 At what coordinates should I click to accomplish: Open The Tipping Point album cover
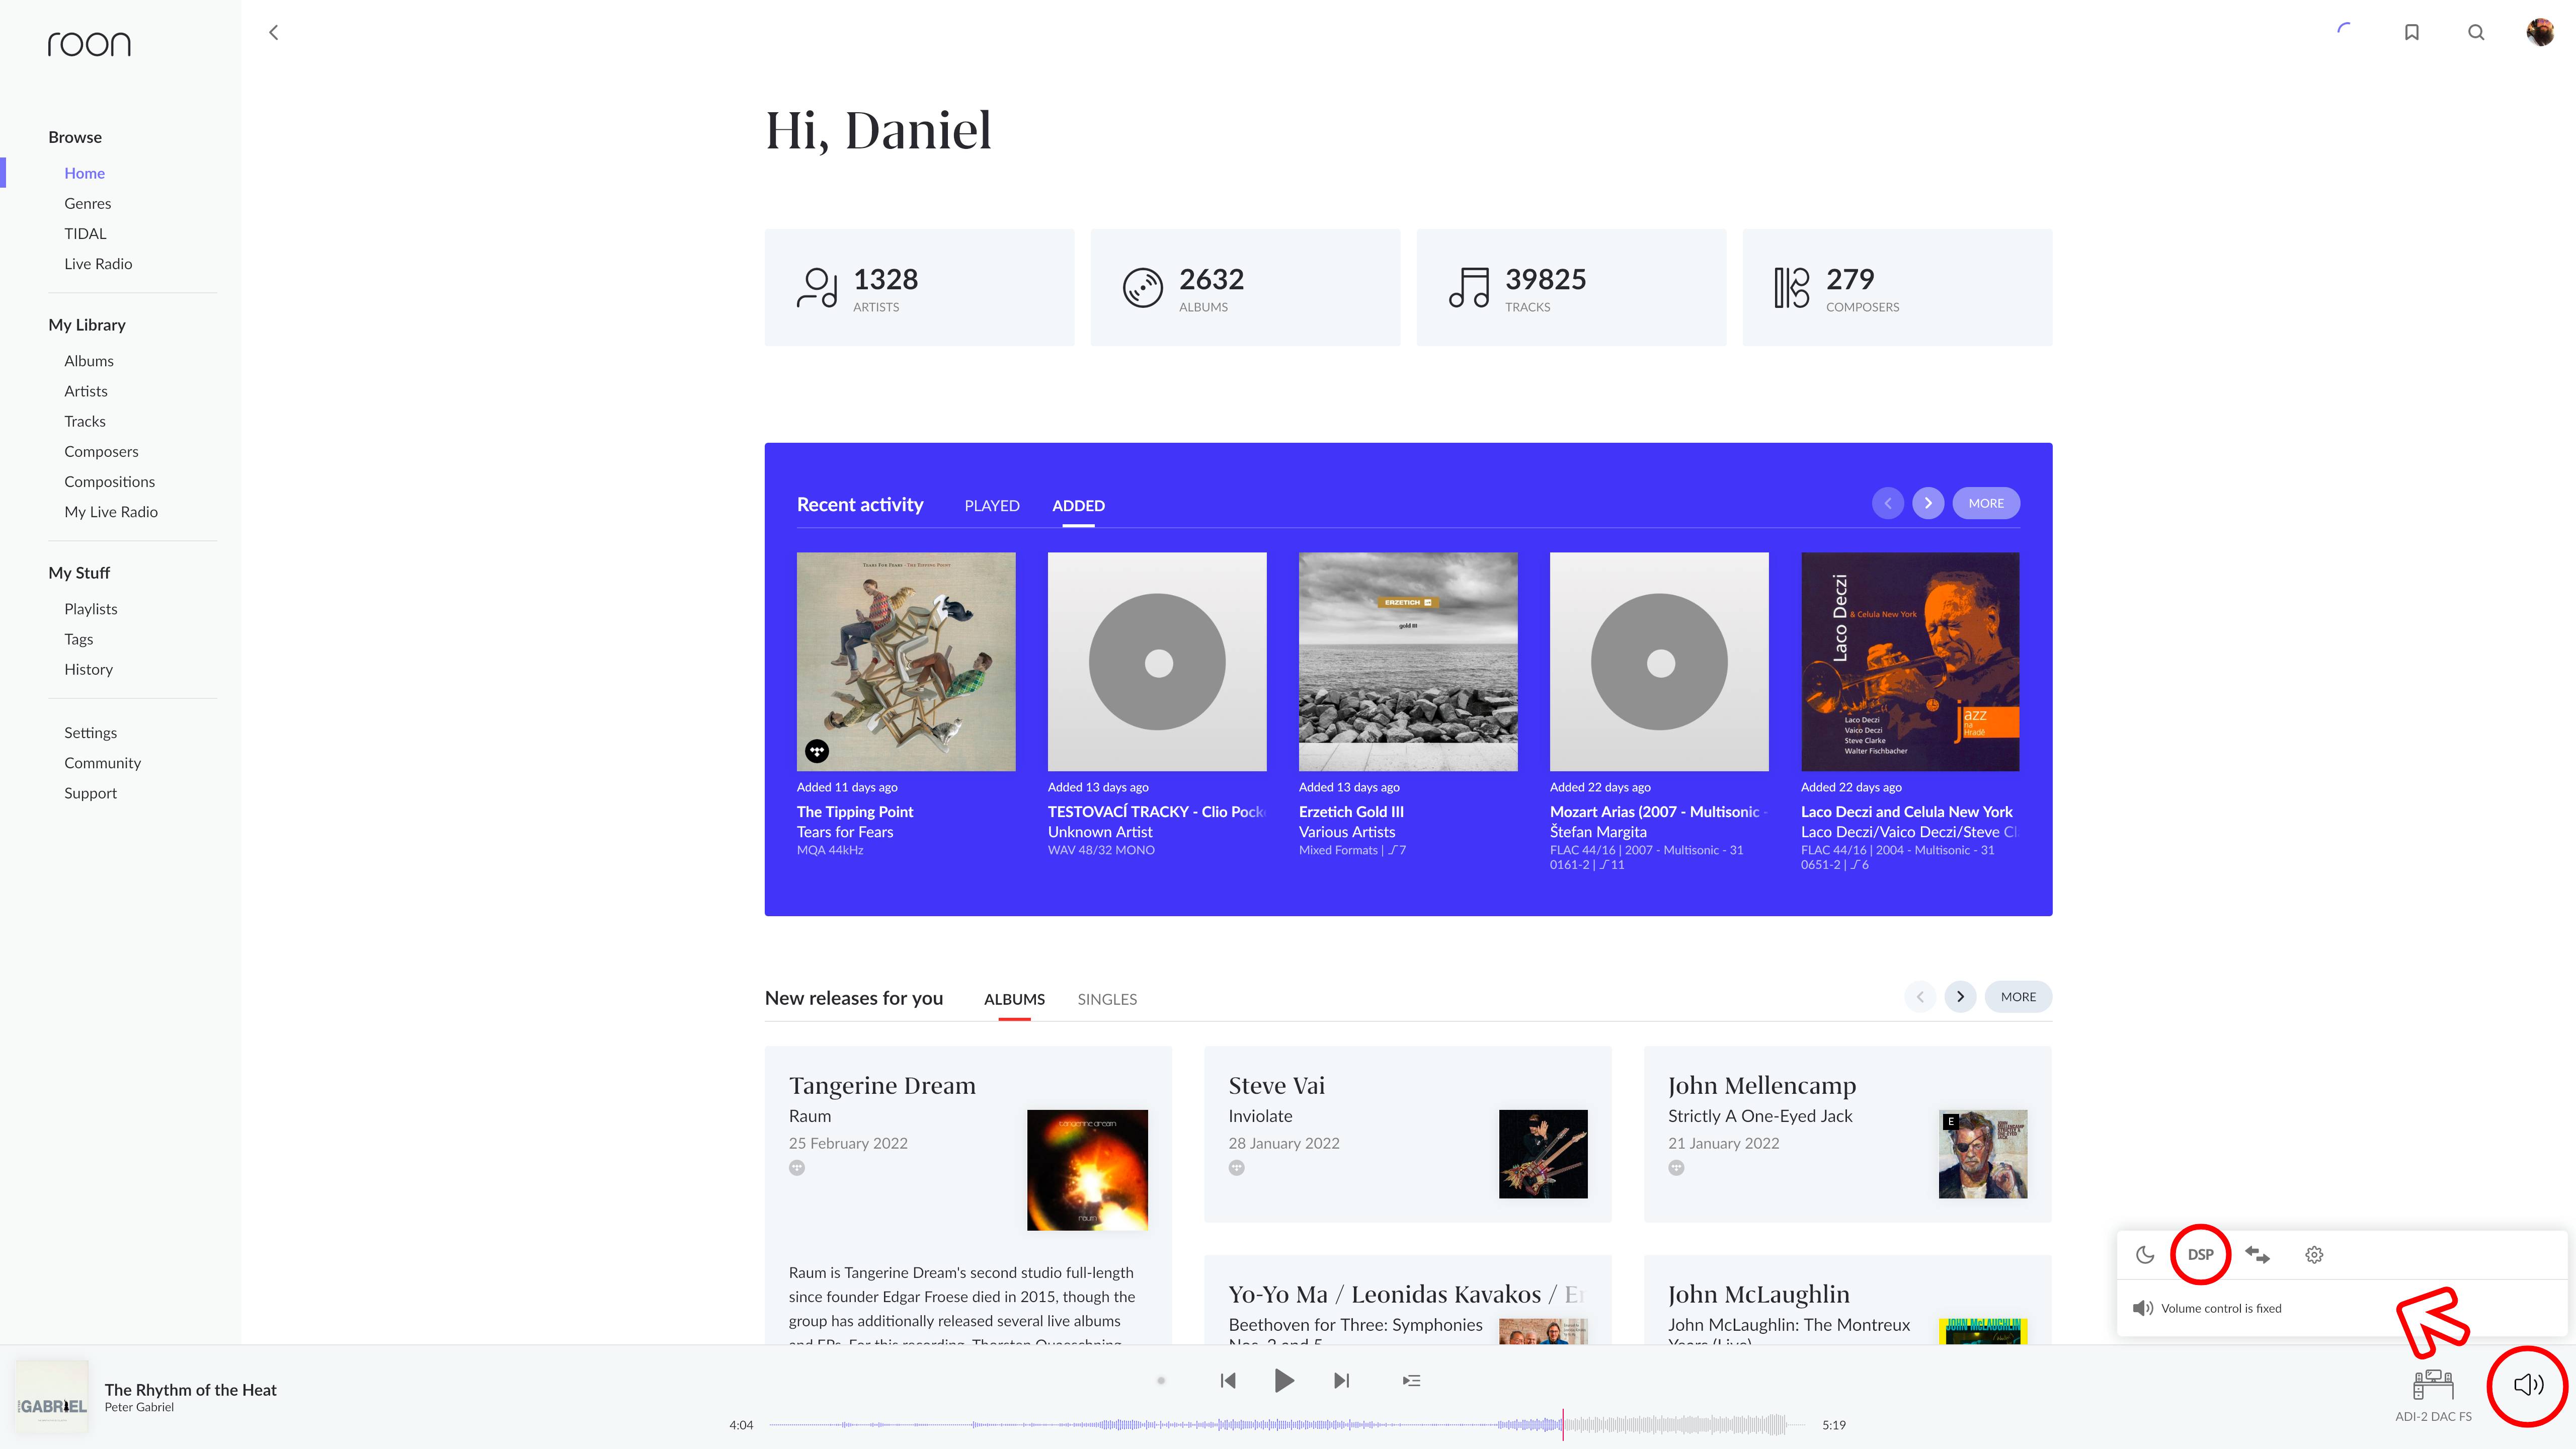[906, 661]
